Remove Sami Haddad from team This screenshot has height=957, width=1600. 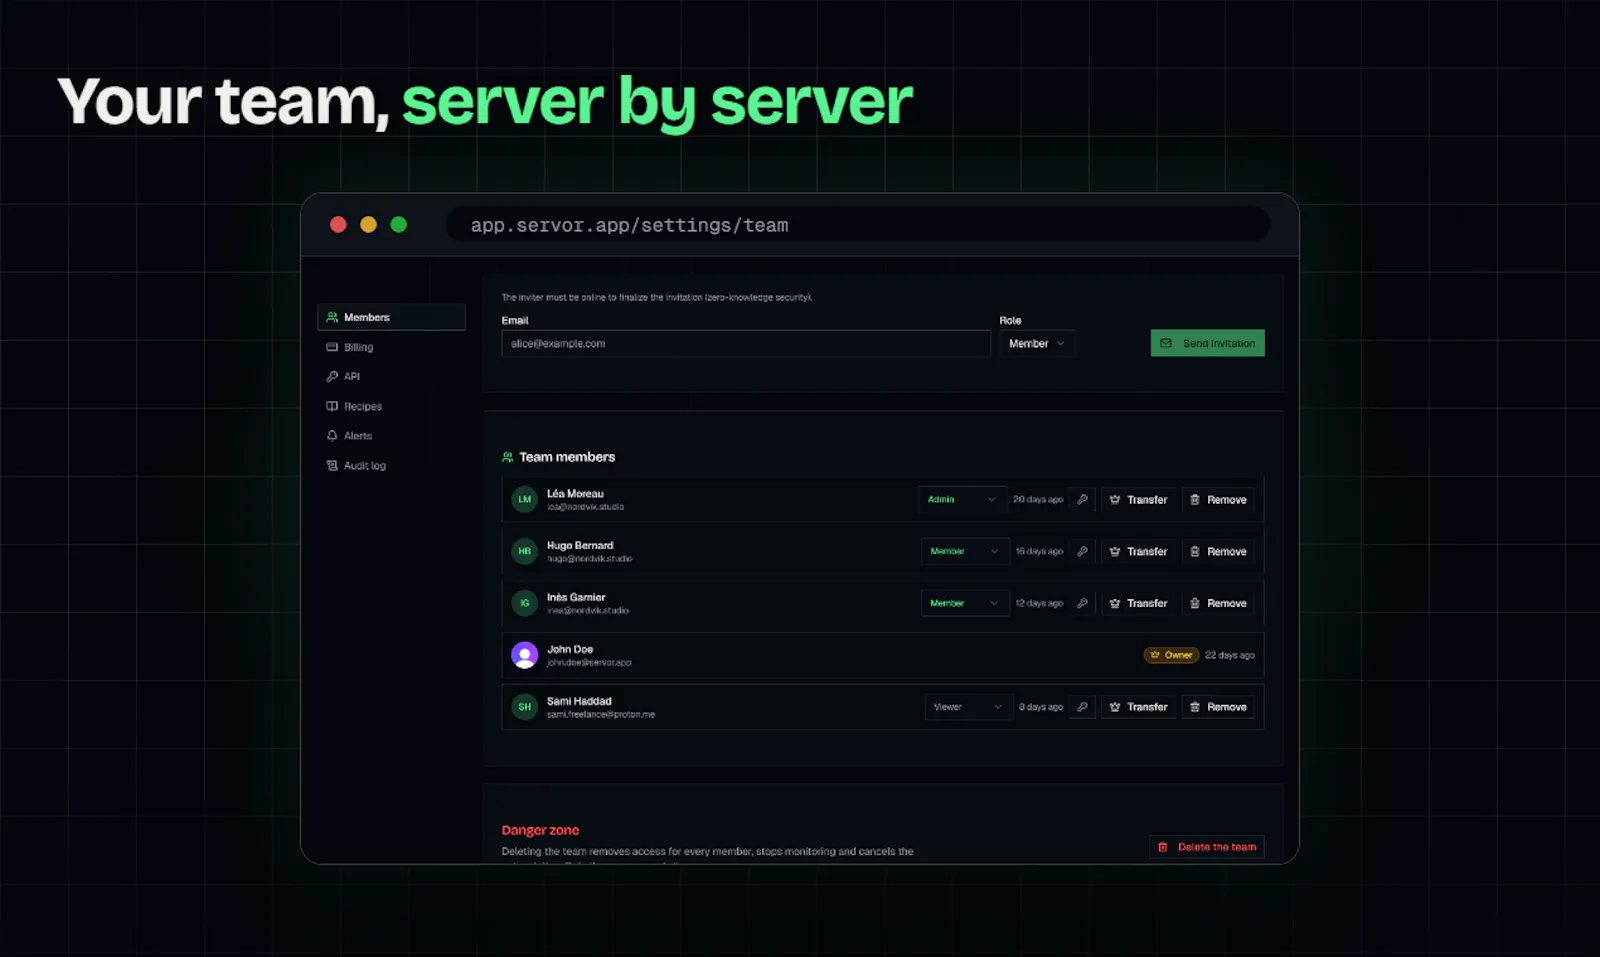[1218, 707]
